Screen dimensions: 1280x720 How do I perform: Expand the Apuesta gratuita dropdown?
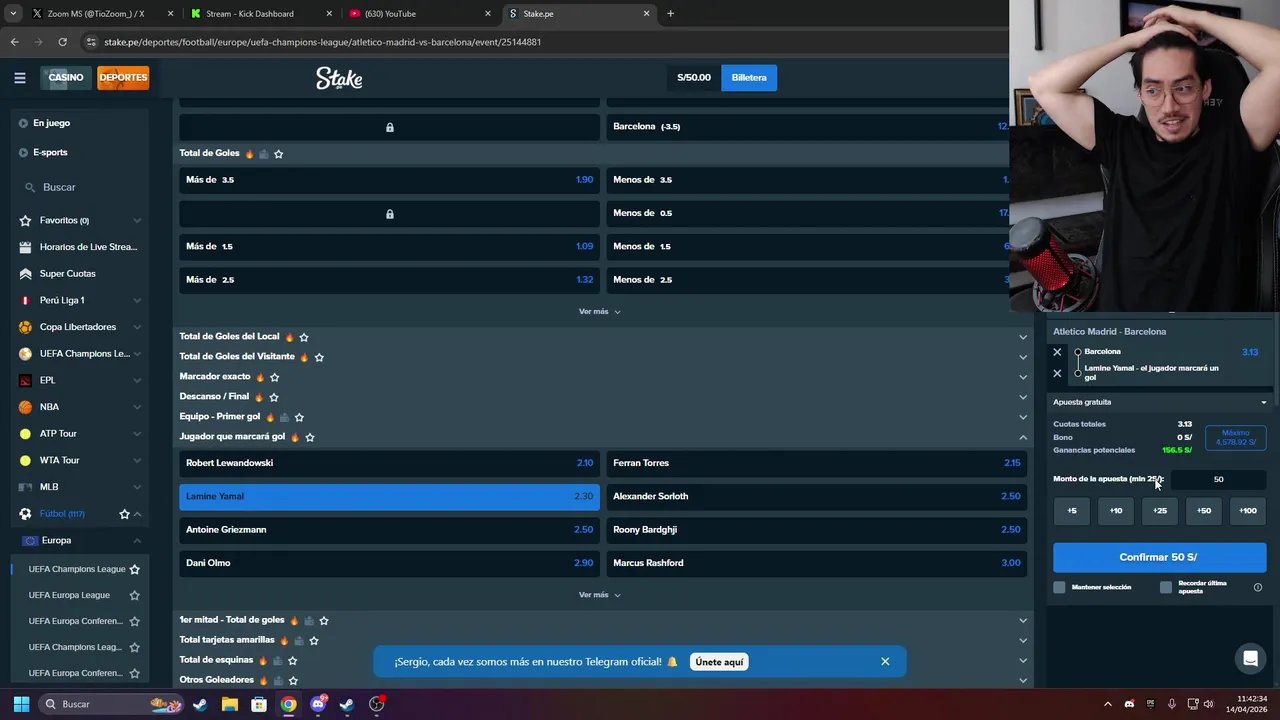1160,402
